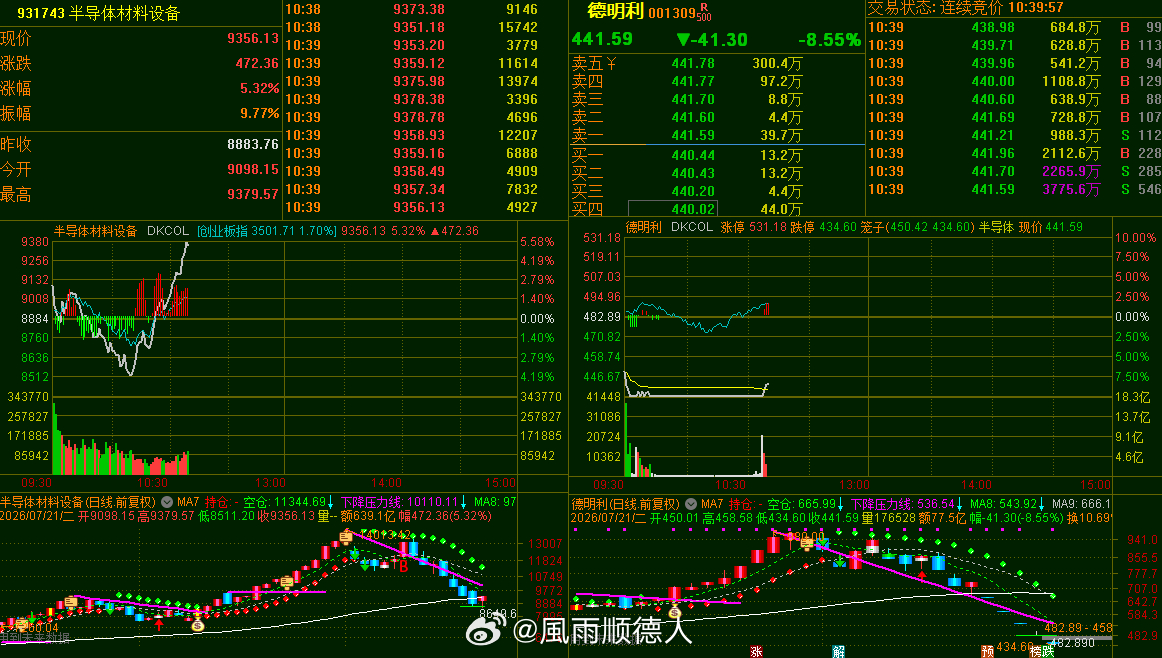Click the 涨跌 value 472.36
The image size is (1162, 658).
click(257, 64)
